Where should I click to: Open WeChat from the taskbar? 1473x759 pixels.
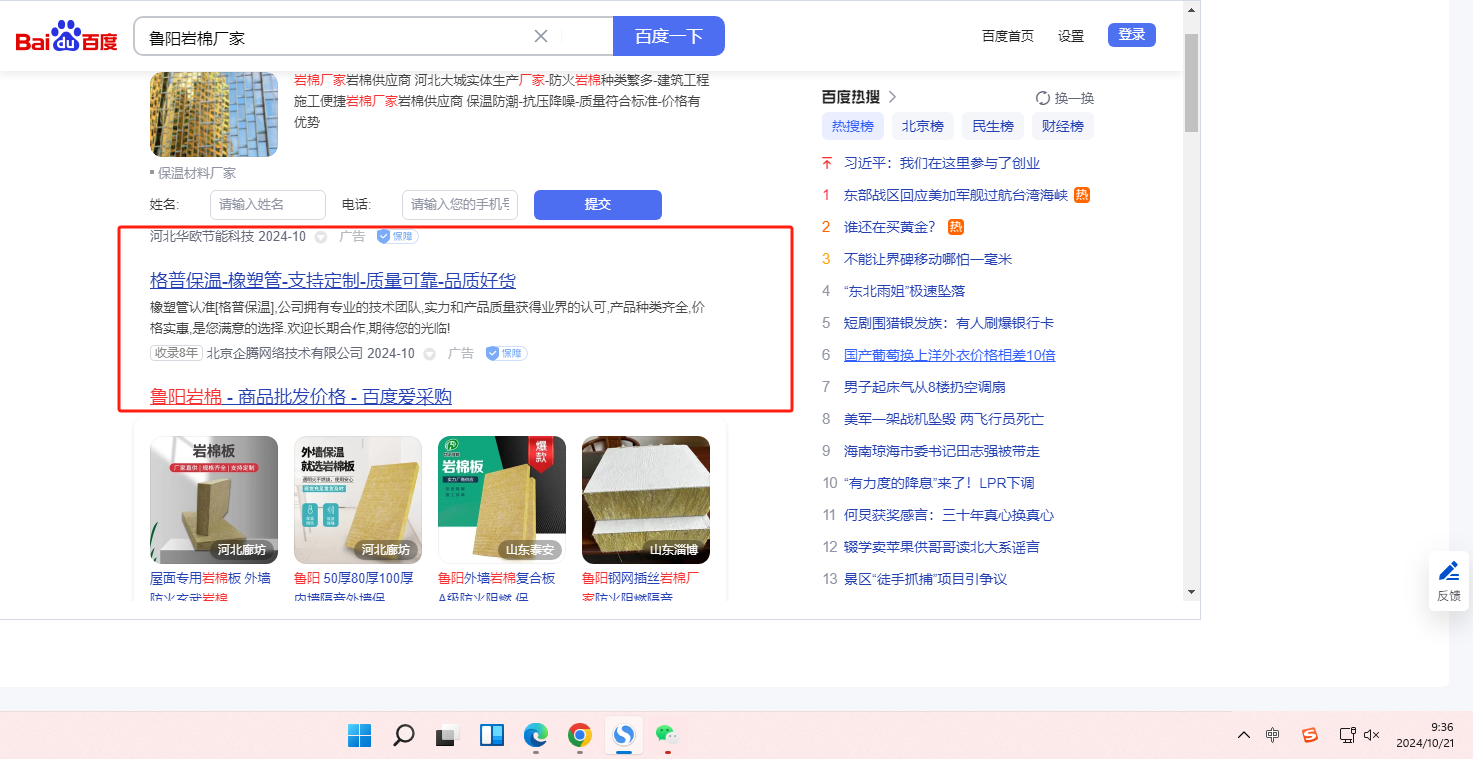pyautogui.click(x=667, y=736)
